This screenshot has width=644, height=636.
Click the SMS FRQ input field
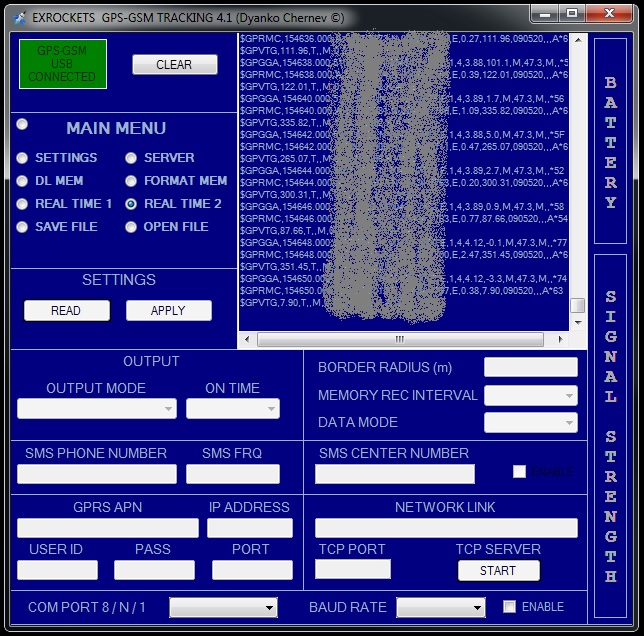tap(233, 474)
